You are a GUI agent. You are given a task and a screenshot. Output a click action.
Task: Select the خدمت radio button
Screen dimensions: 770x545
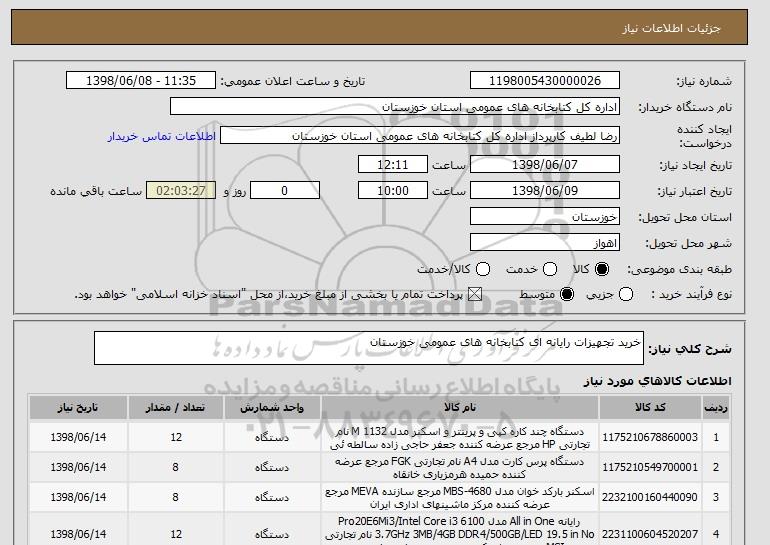tap(550, 269)
